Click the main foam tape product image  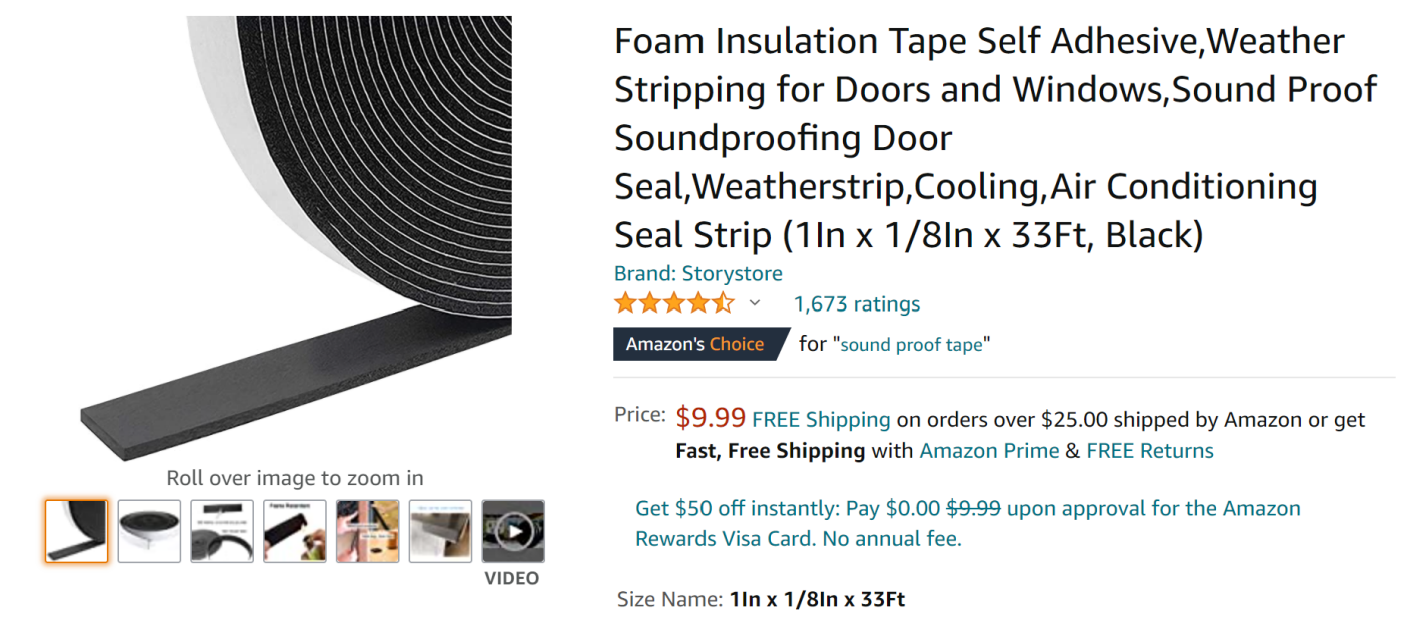295,240
